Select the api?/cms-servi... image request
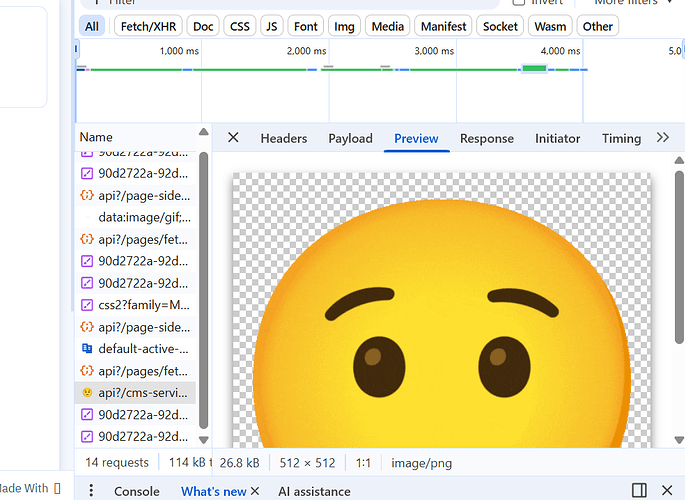 click(135, 393)
